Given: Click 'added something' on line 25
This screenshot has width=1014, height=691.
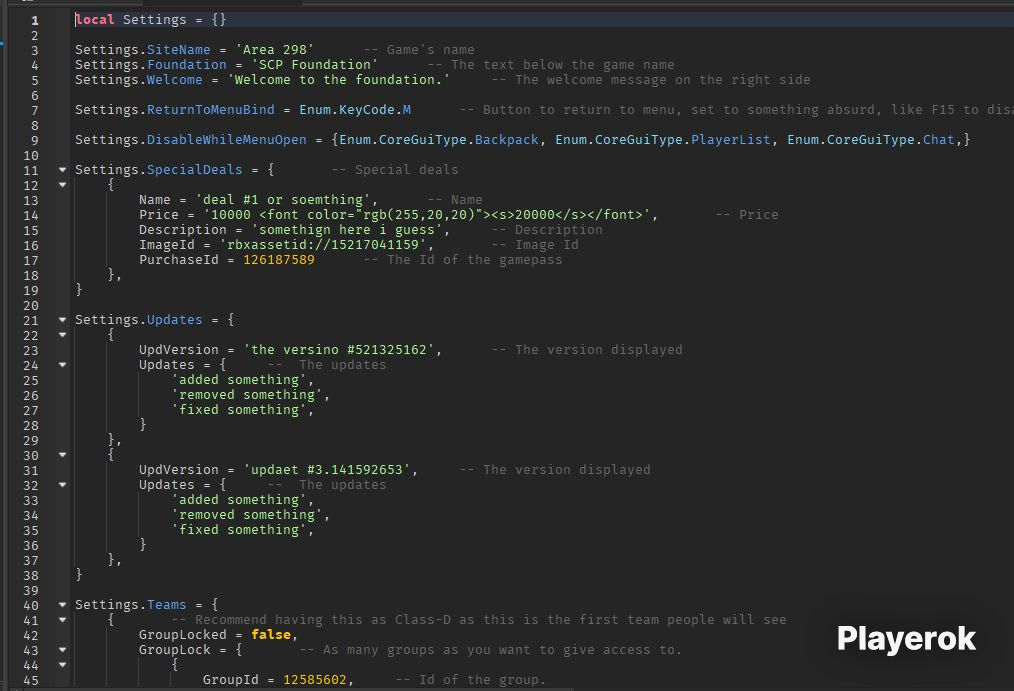Looking at the screenshot, I should [x=239, y=380].
